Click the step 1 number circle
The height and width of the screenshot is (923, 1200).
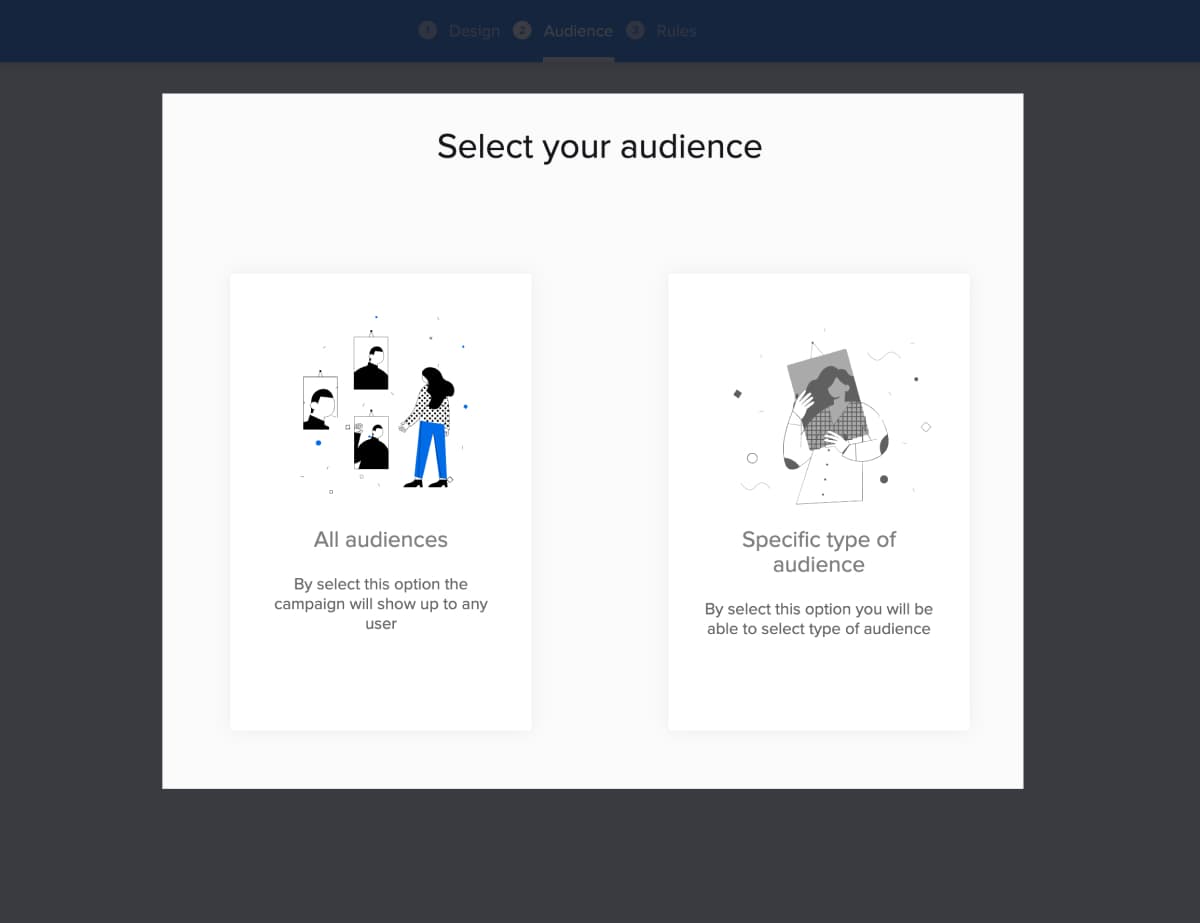click(428, 31)
